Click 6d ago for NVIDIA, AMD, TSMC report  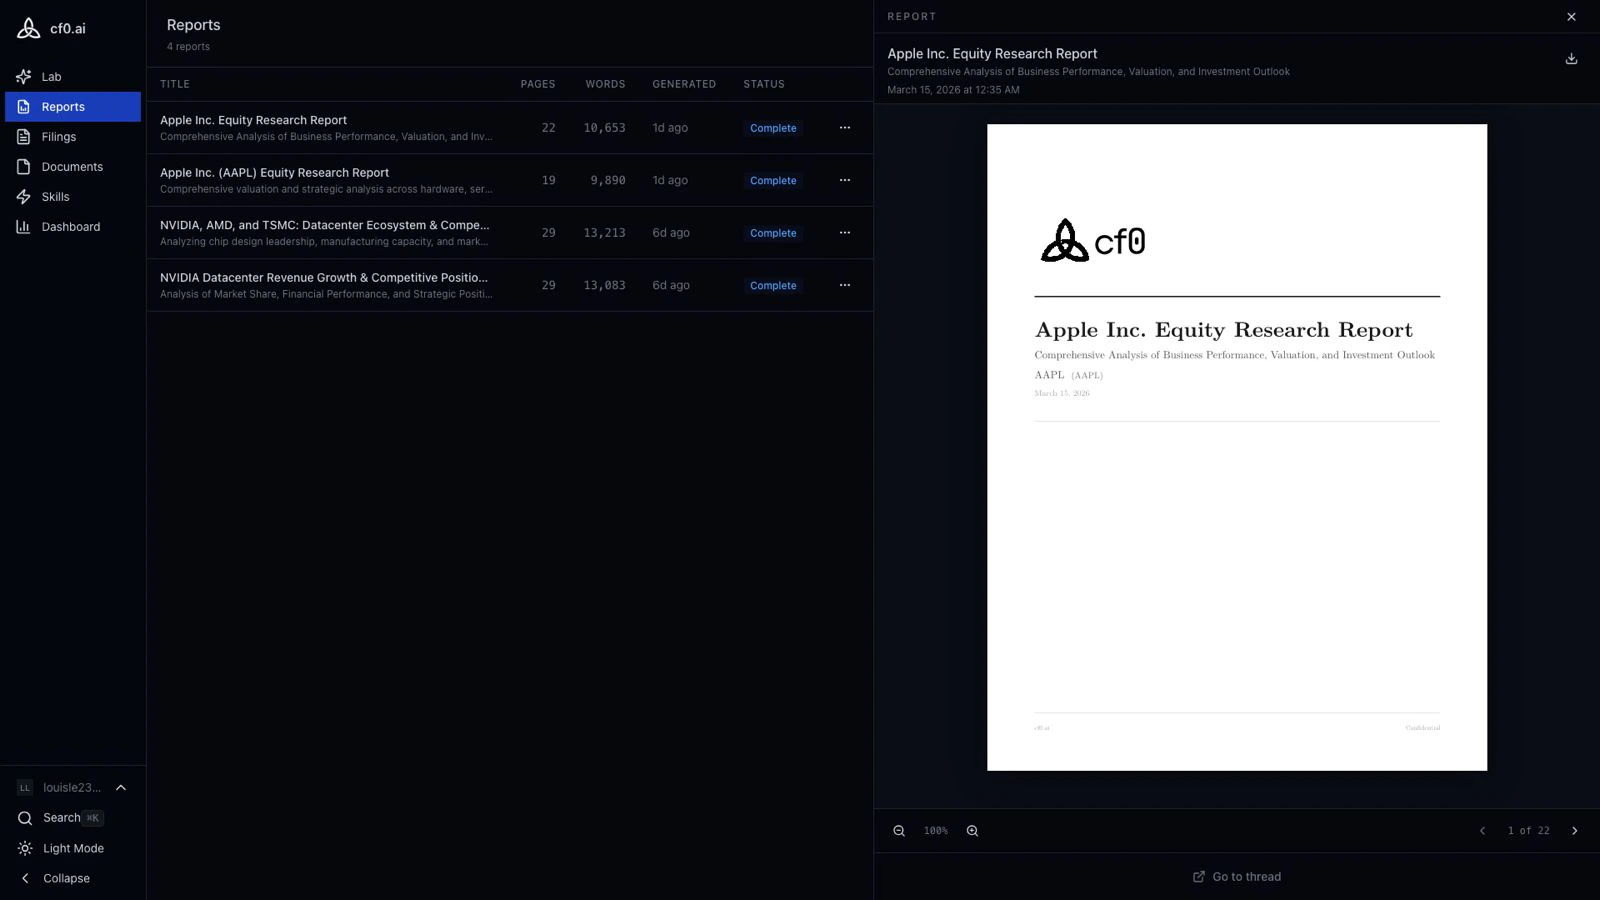pyautogui.click(x=671, y=233)
